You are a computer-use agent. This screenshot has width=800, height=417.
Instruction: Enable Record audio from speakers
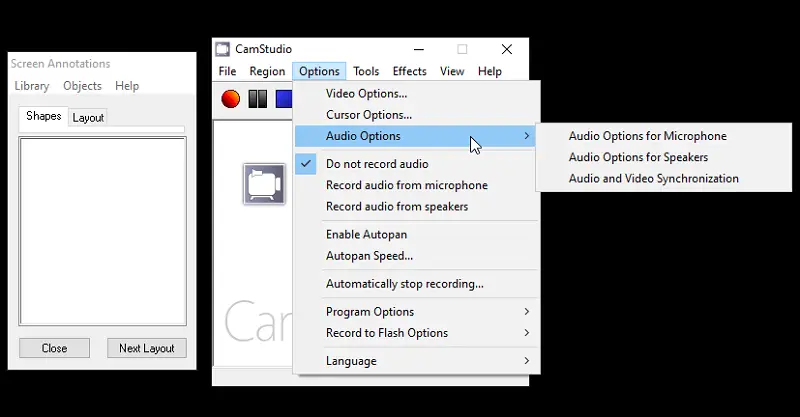(416, 207)
